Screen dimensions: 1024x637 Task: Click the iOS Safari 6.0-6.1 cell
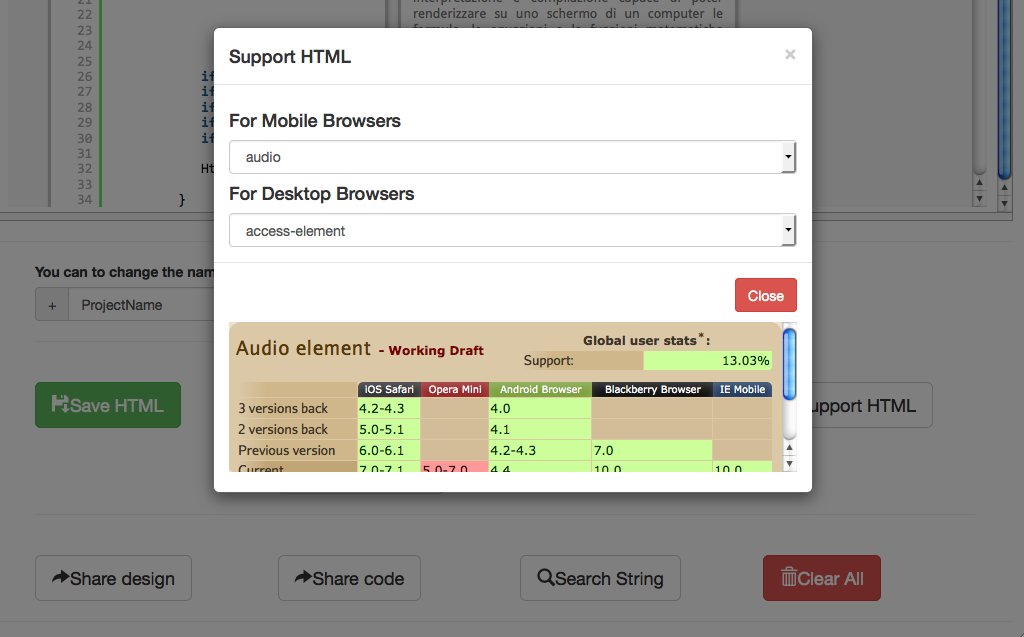389,450
